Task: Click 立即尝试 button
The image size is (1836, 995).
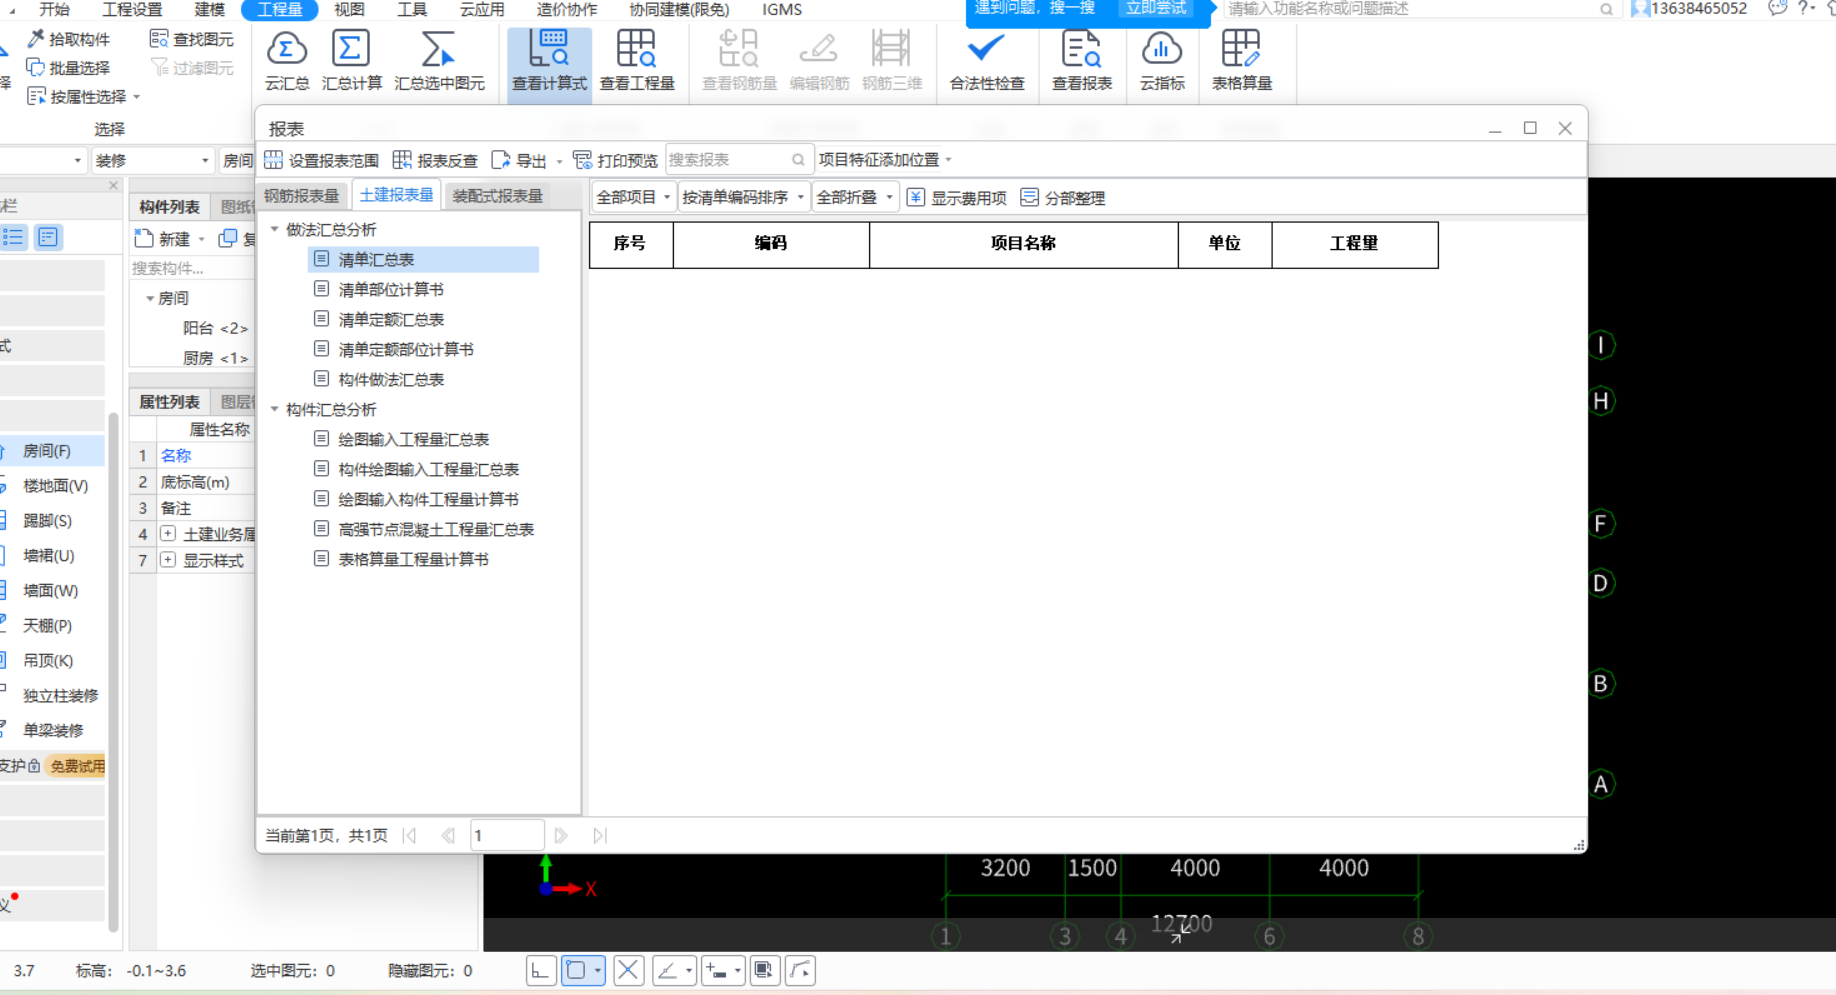Action: 1156,8
